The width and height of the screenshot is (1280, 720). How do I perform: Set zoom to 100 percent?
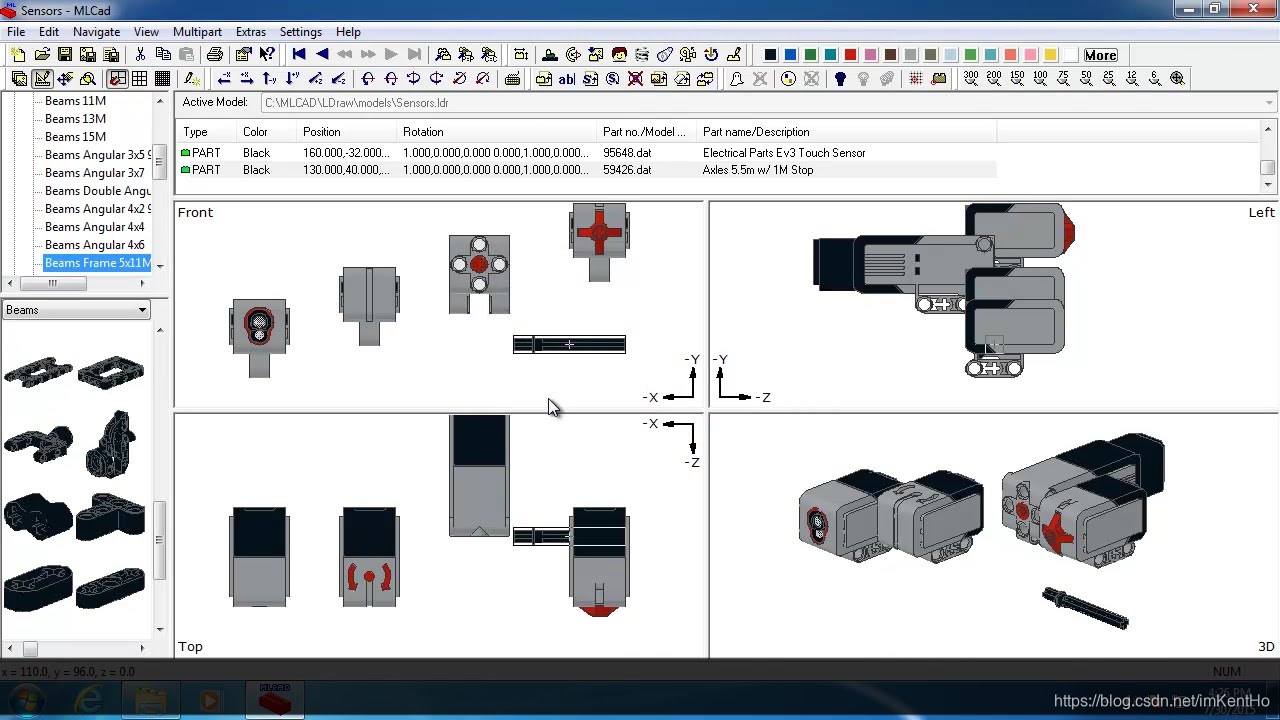(1040, 78)
